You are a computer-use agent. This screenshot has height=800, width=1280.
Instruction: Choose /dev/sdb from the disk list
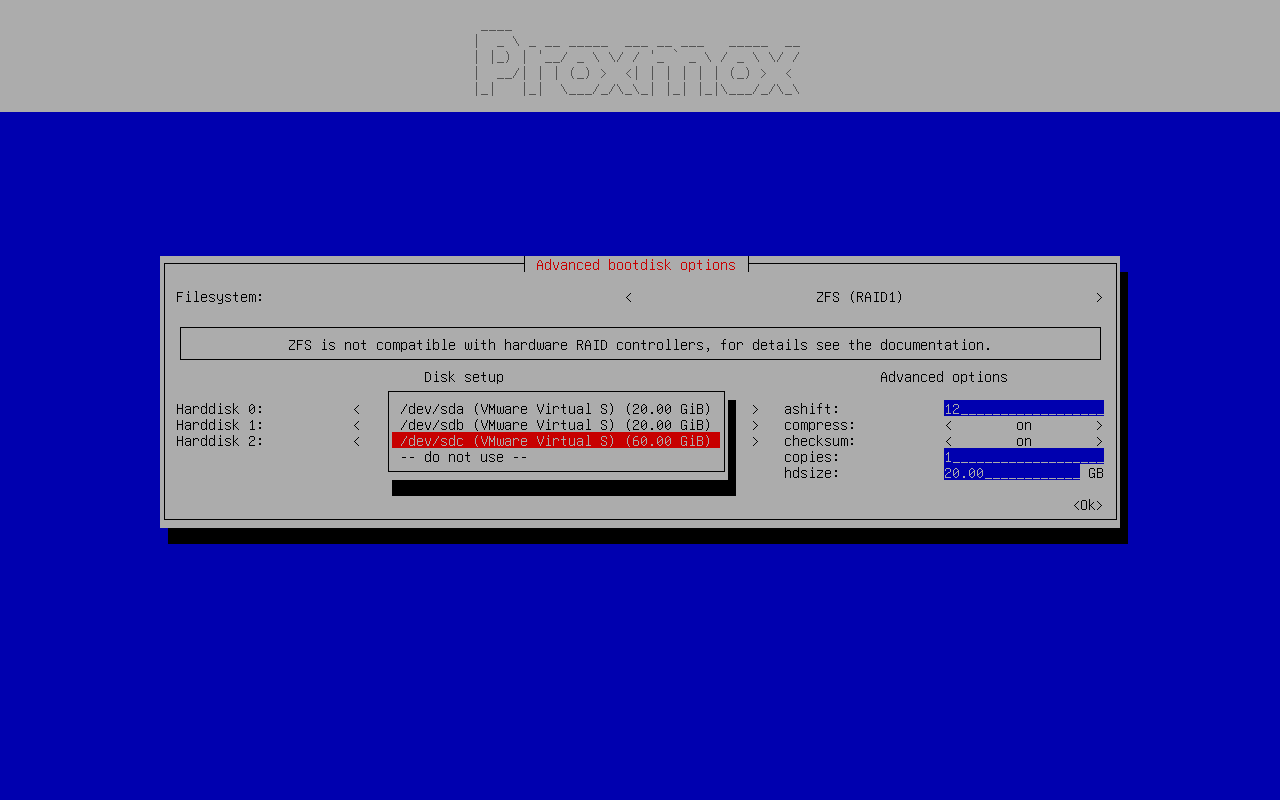click(x=556, y=425)
